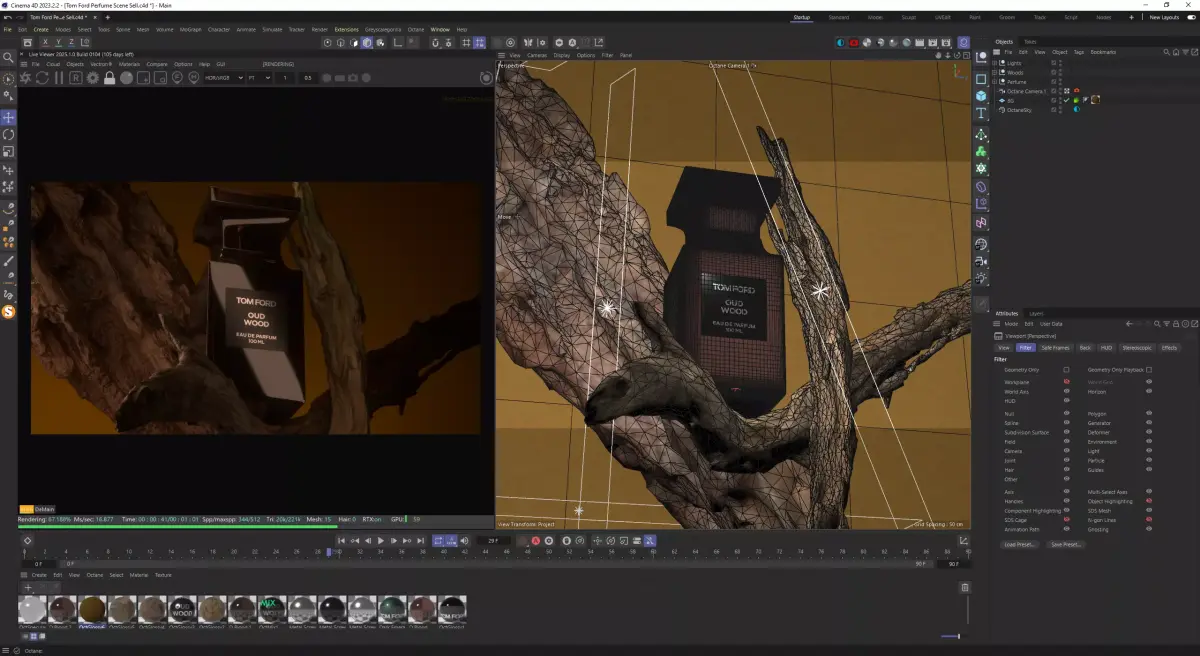
Task: Go to the start of the animation
Action: [341, 541]
